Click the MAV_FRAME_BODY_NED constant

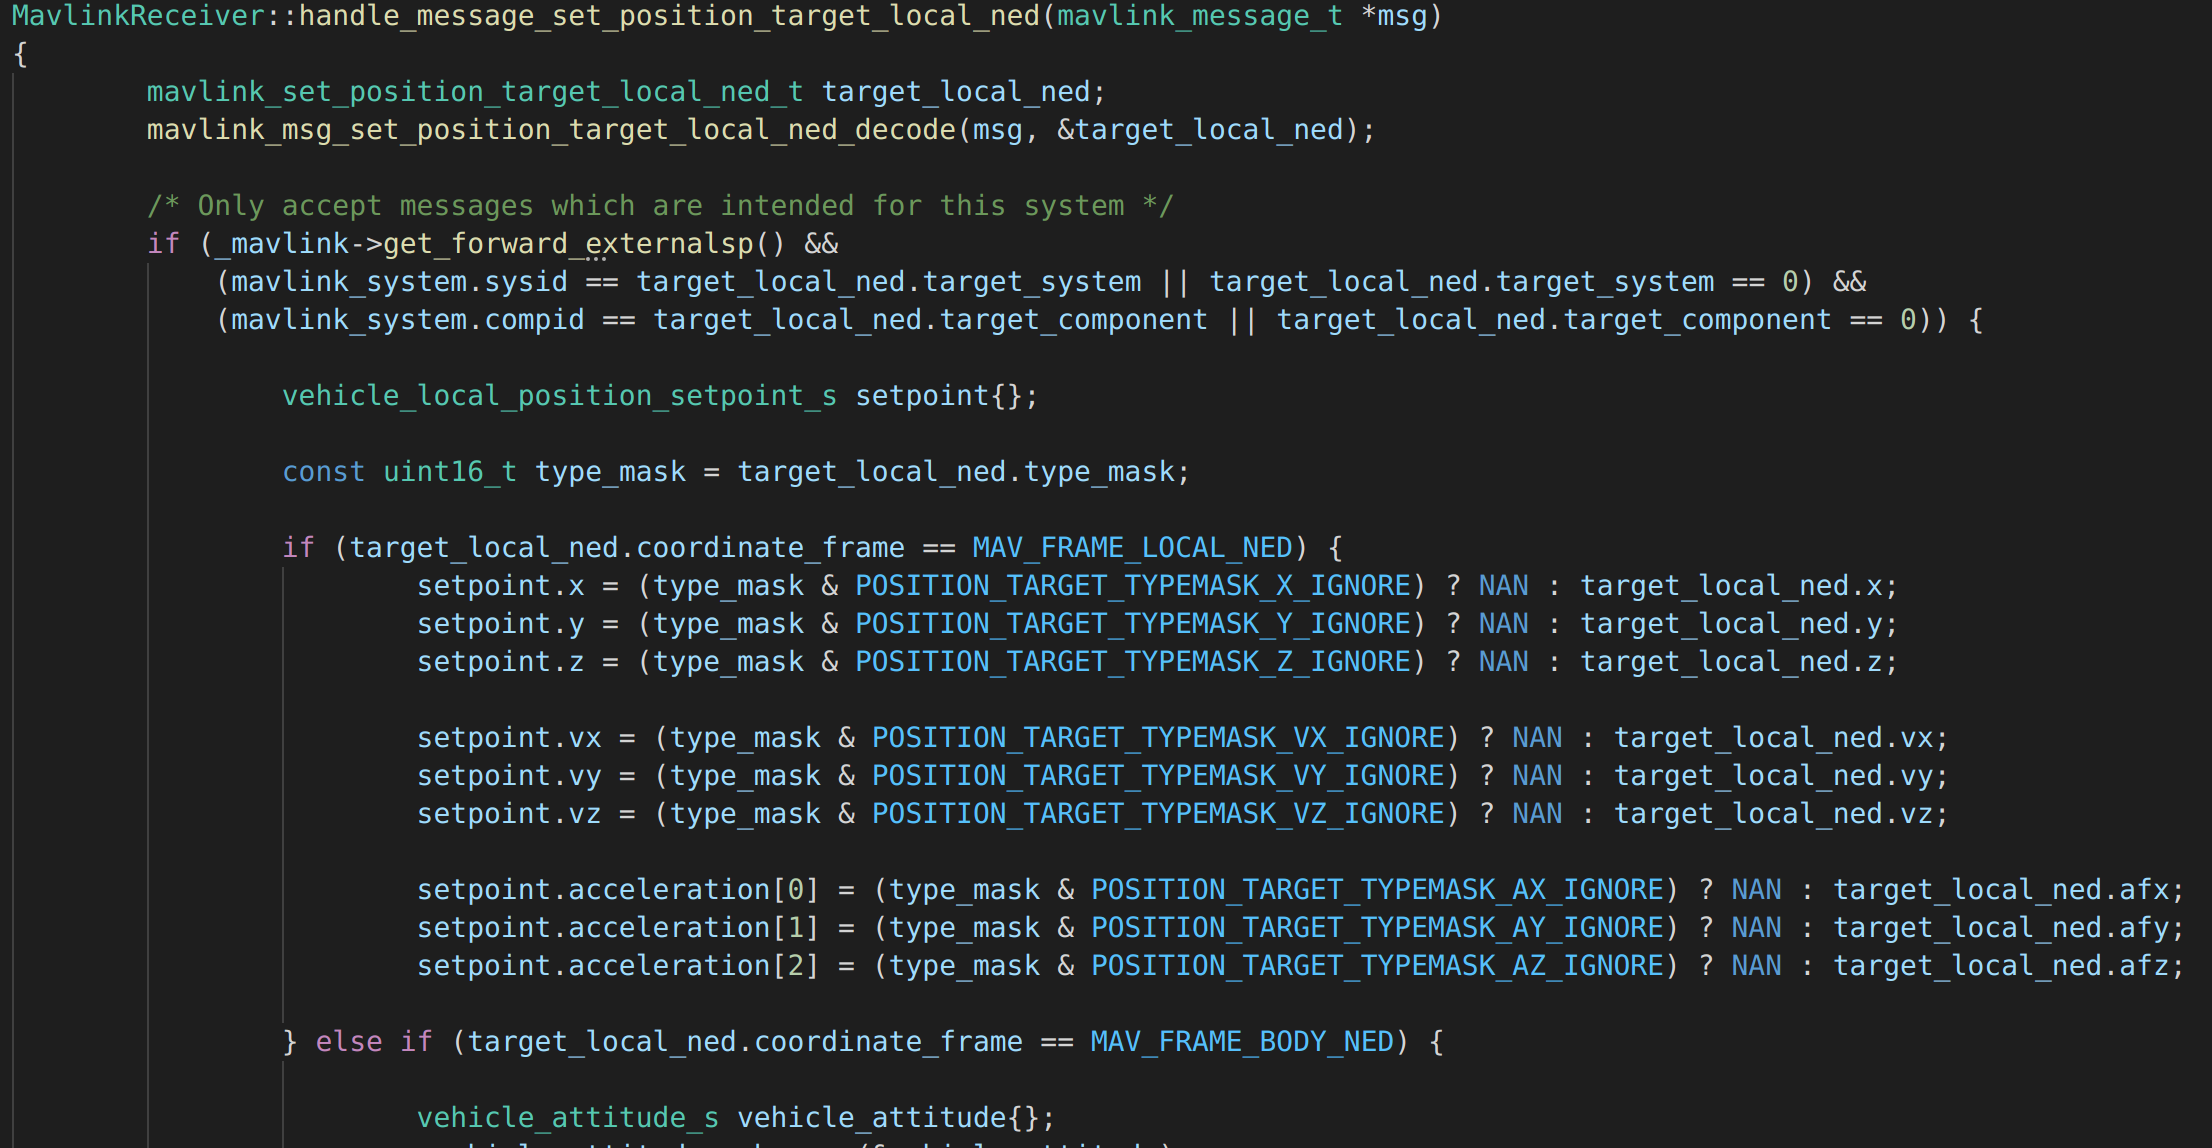[1242, 1042]
